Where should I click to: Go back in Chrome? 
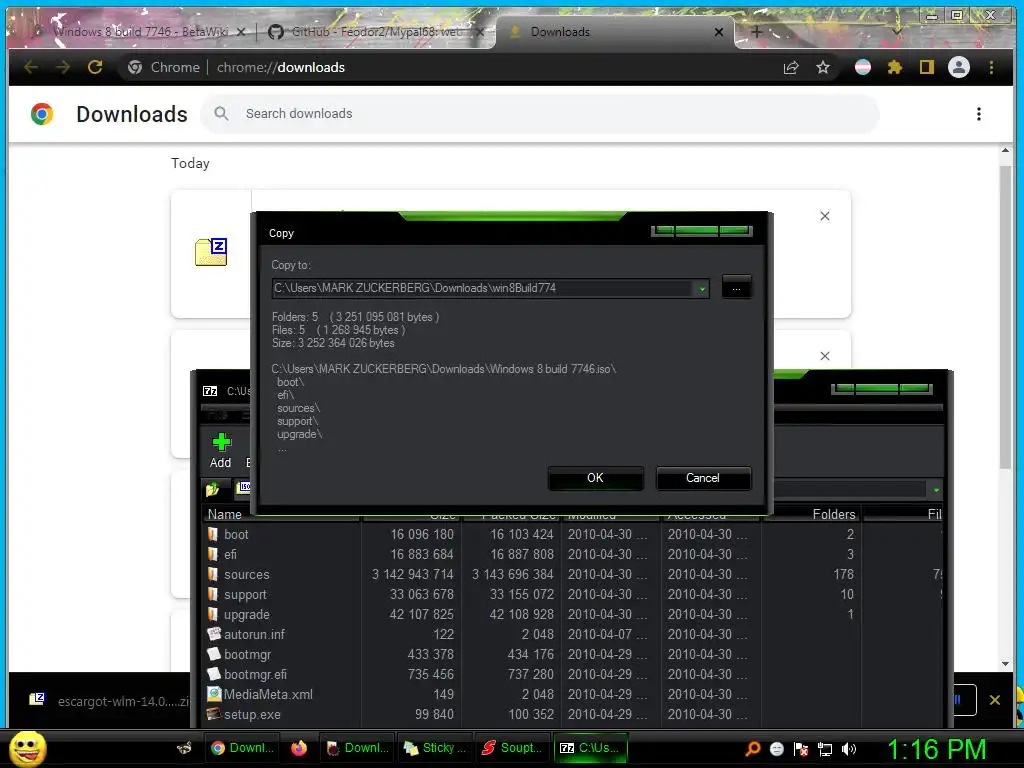pos(31,67)
